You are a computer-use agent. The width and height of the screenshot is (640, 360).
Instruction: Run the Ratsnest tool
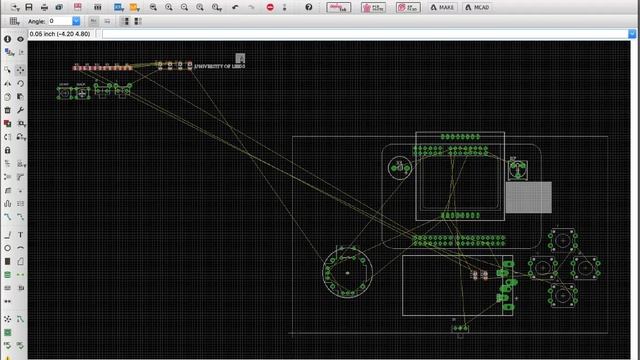(7, 319)
